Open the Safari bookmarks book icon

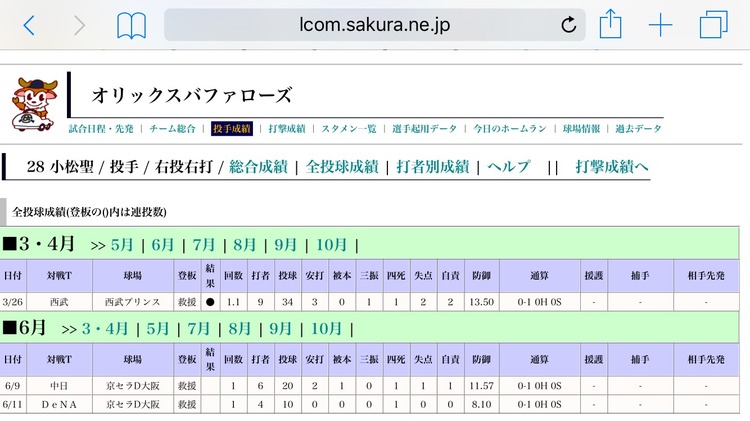point(132,25)
